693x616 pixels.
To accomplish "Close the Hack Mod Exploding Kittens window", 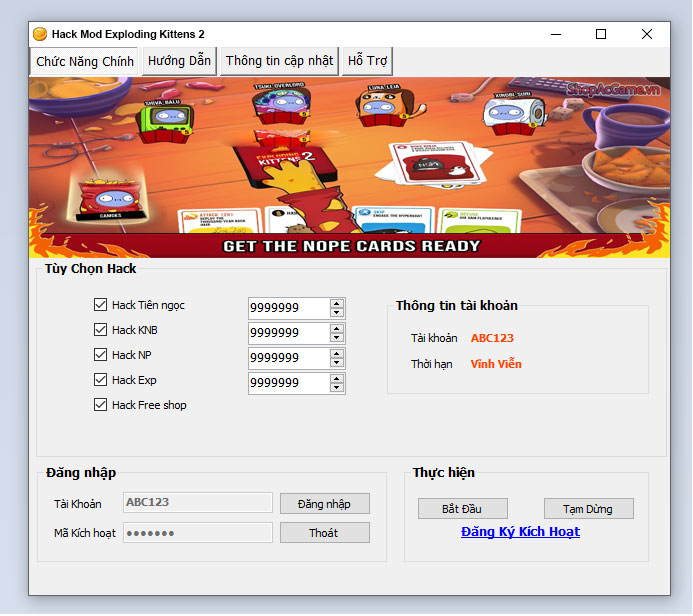I will [x=647, y=34].
